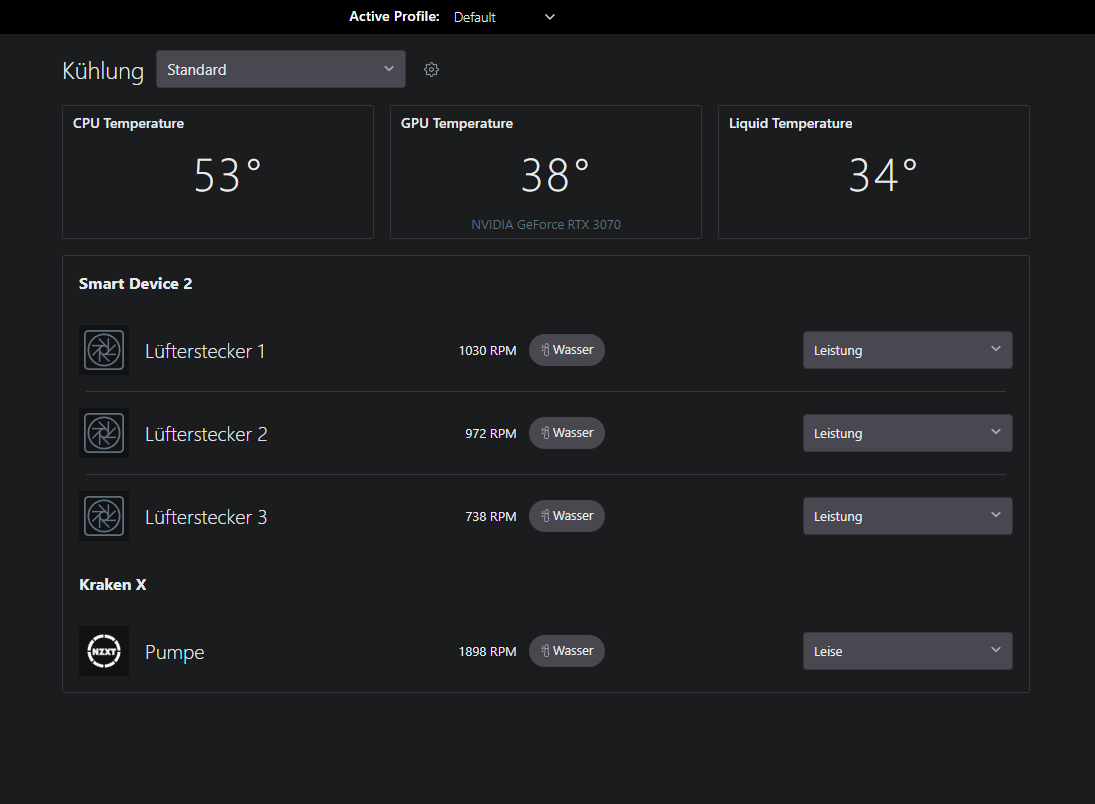The width and height of the screenshot is (1095, 804).
Task: Open Leistung dropdown for Lüfterstecker 1
Action: pyautogui.click(x=907, y=350)
